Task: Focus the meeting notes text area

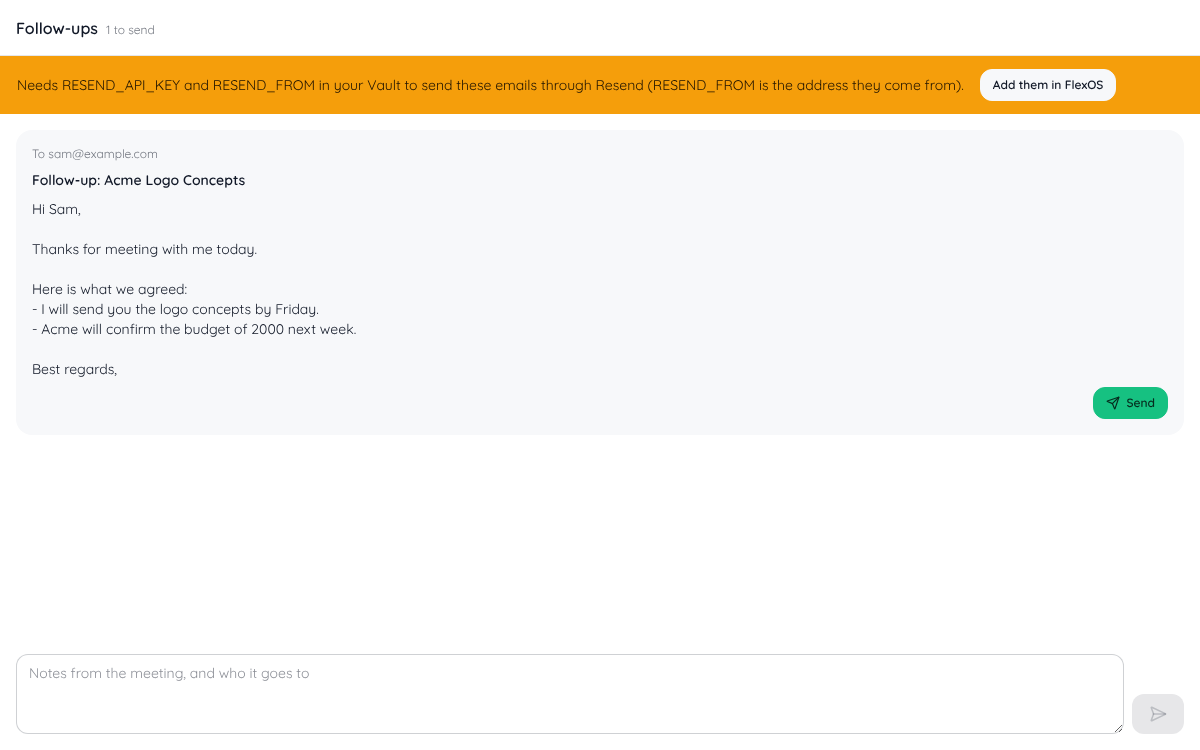Action: 570,694
